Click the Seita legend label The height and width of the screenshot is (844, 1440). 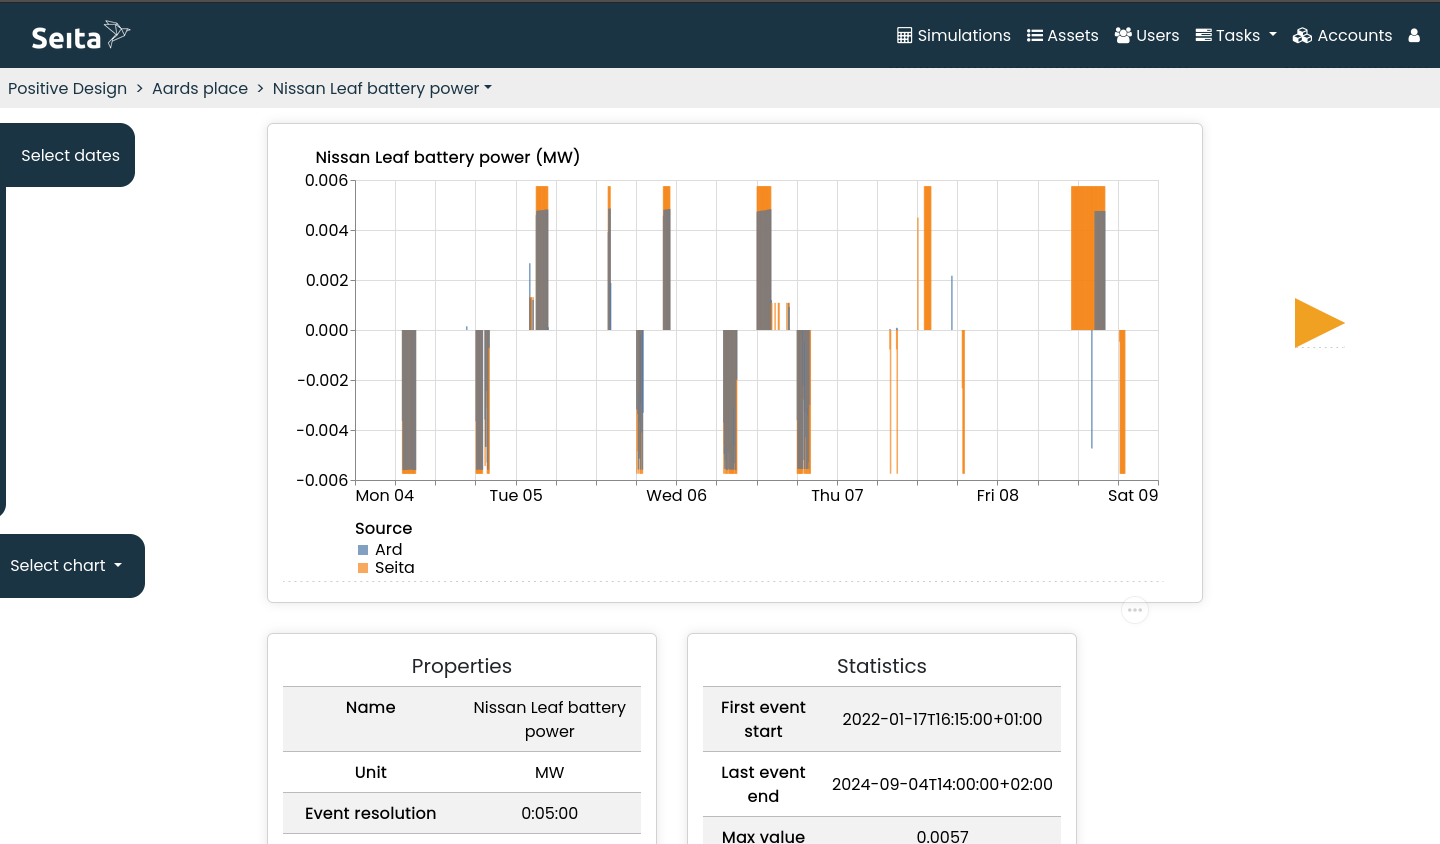coord(394,568)
